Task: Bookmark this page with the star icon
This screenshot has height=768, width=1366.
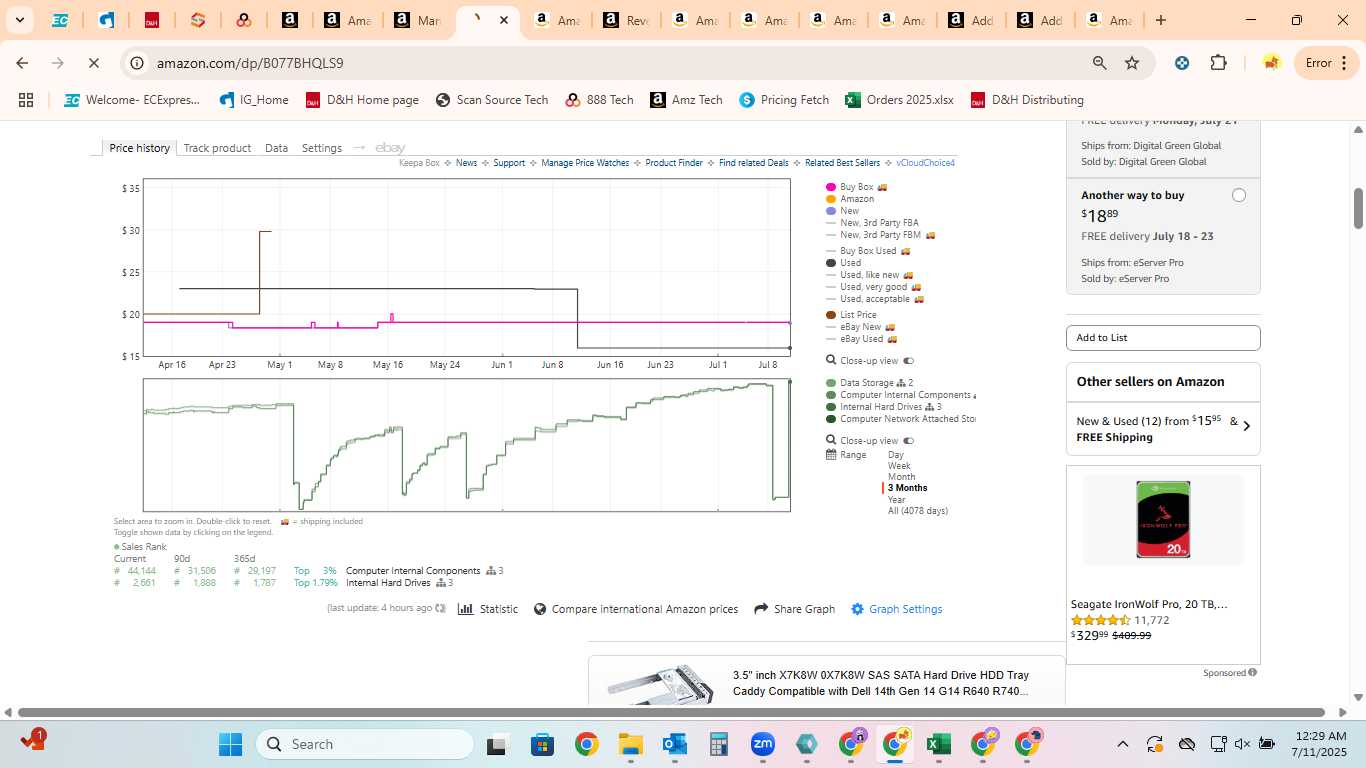Action: click(x=1132, y=63)
